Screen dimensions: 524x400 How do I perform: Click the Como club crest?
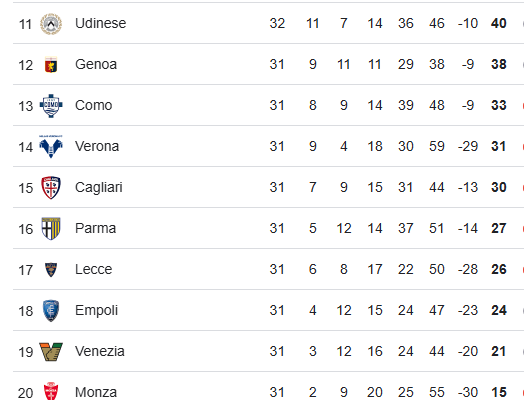point(51,106)
